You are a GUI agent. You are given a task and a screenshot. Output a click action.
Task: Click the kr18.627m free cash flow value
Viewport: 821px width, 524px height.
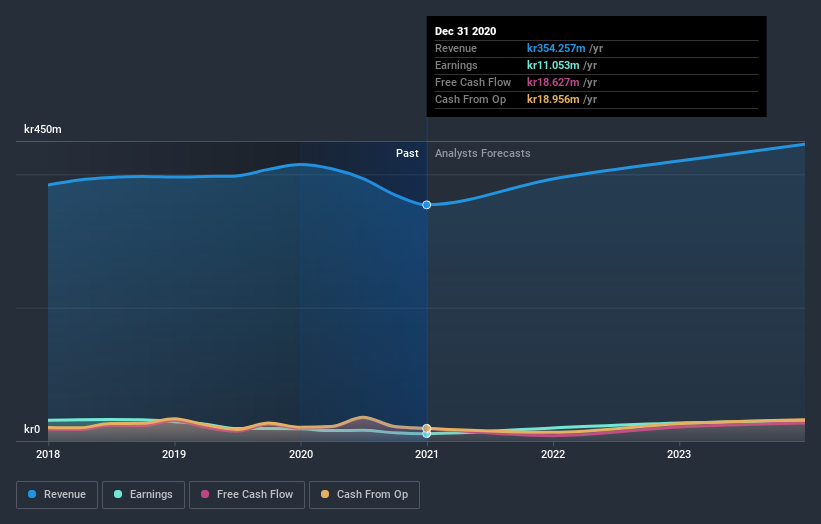553,82
